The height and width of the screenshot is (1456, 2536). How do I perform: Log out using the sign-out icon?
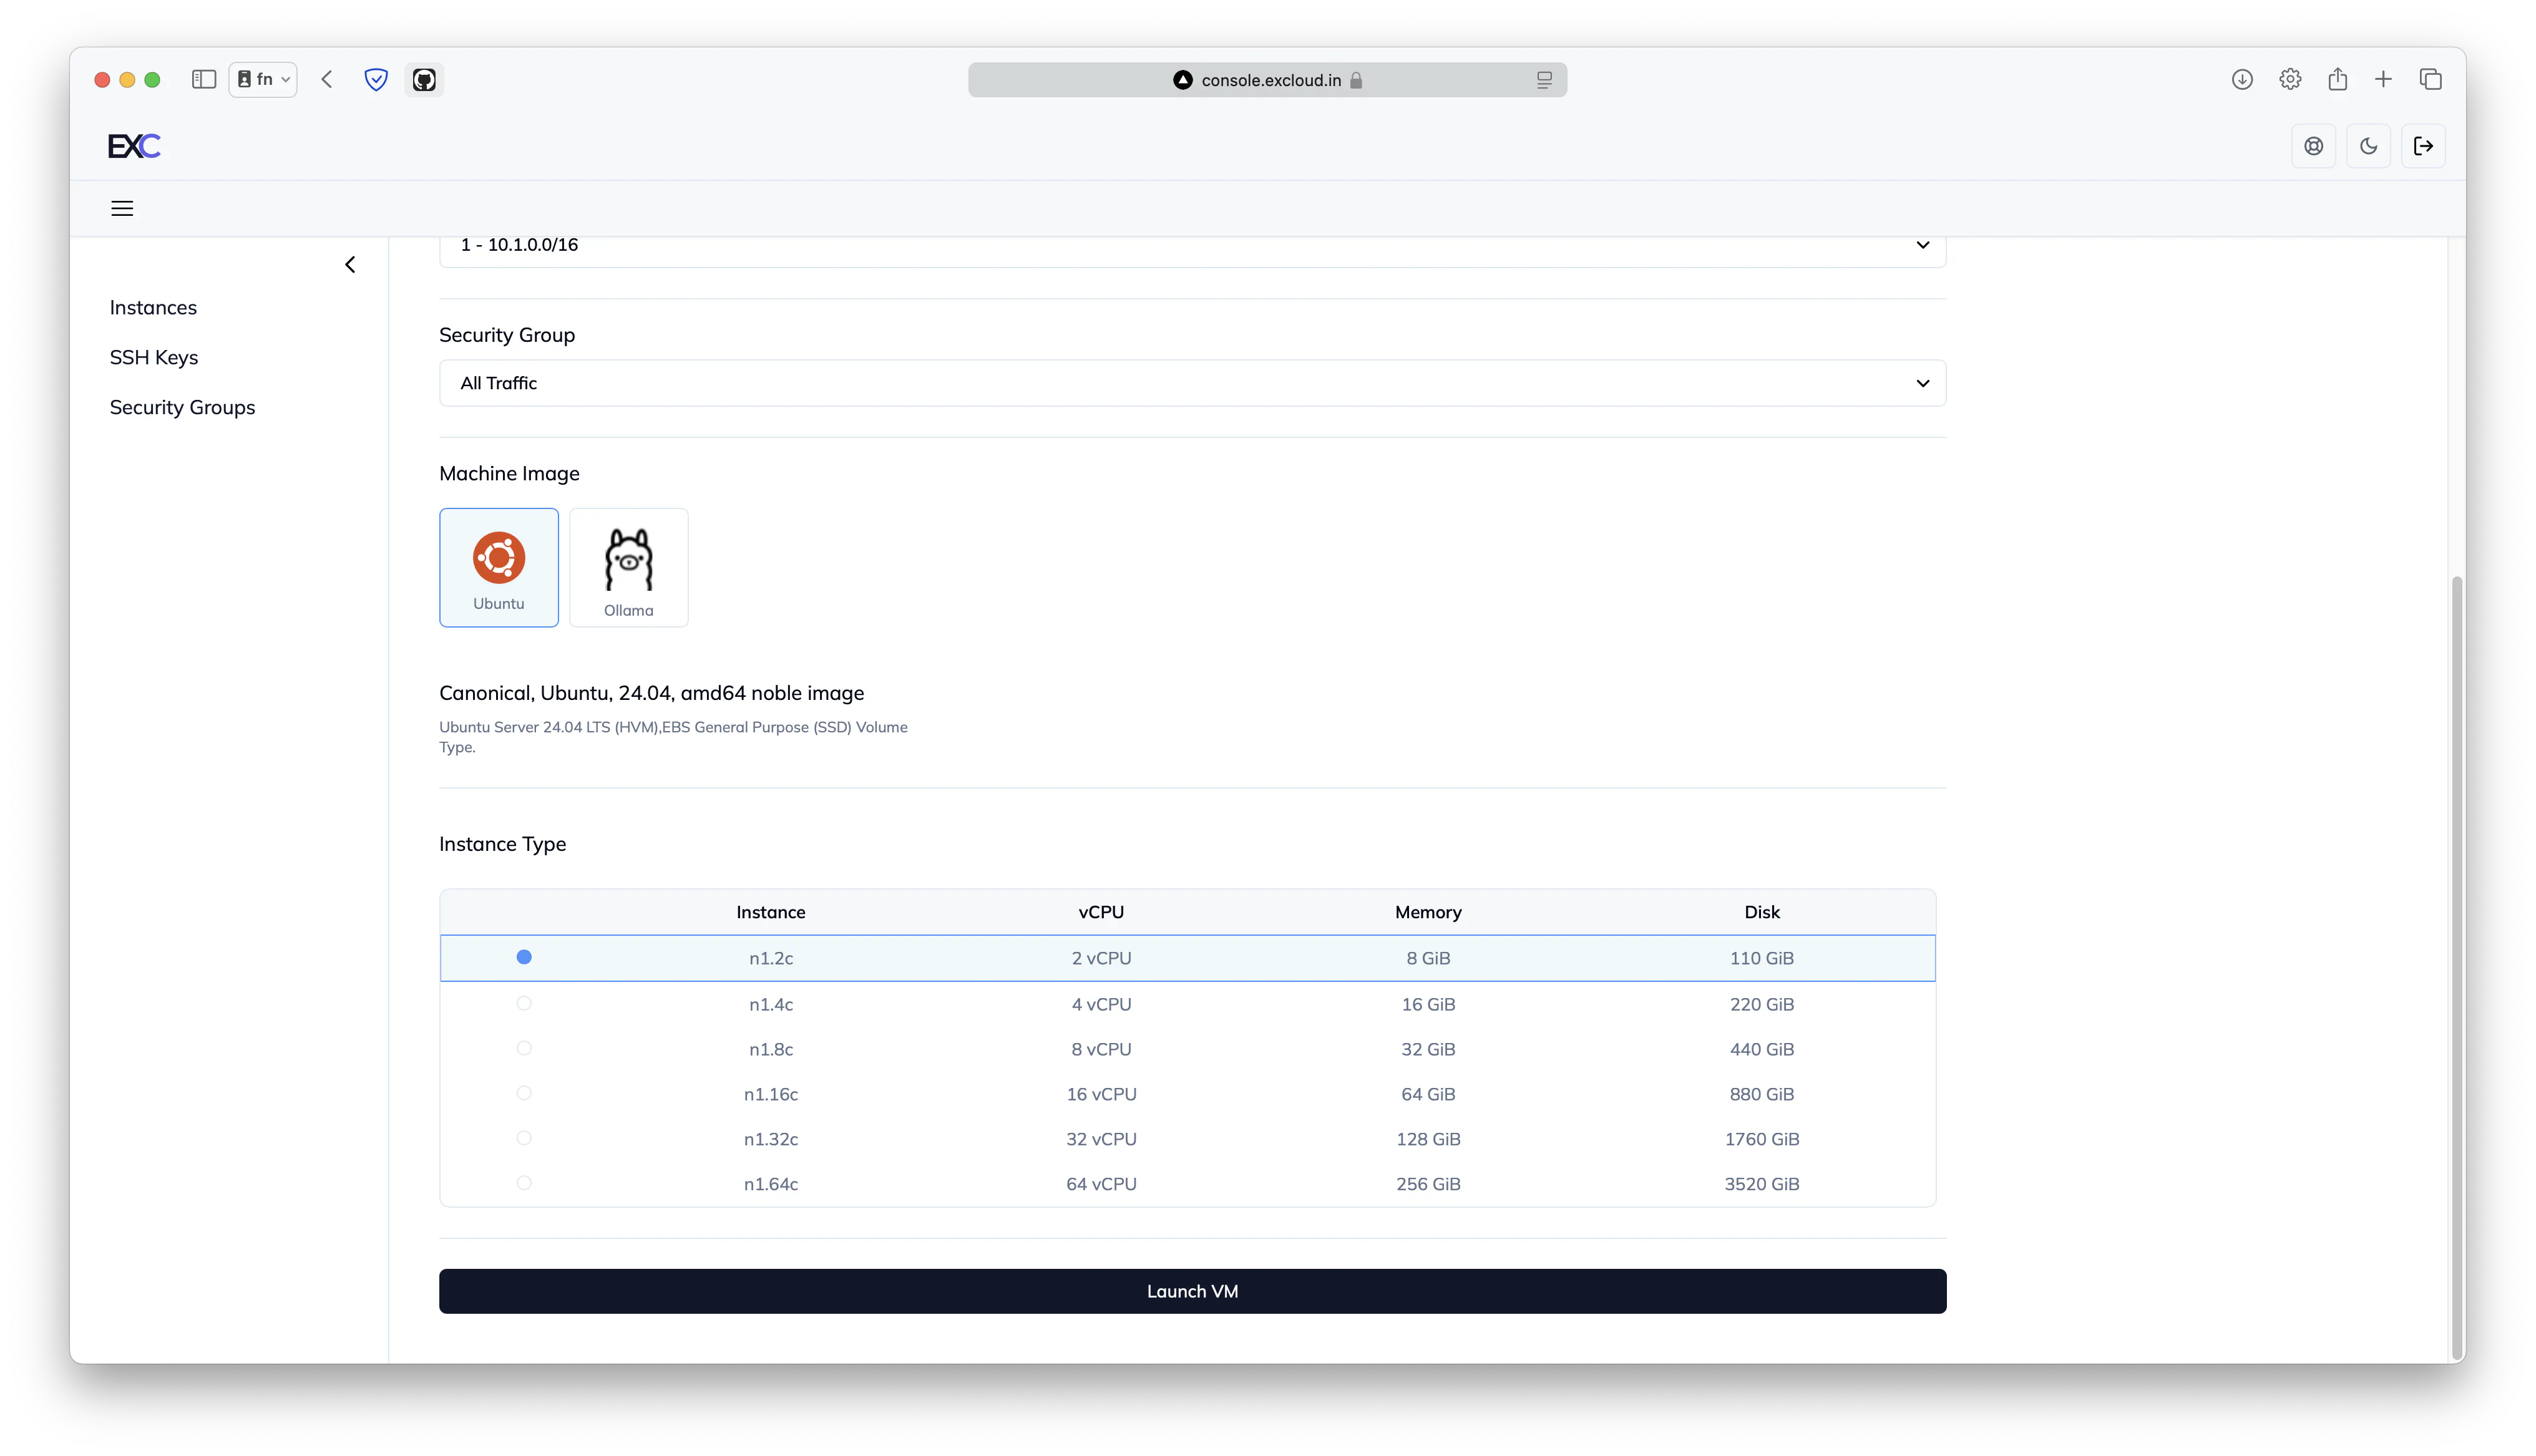[2424, 145]
